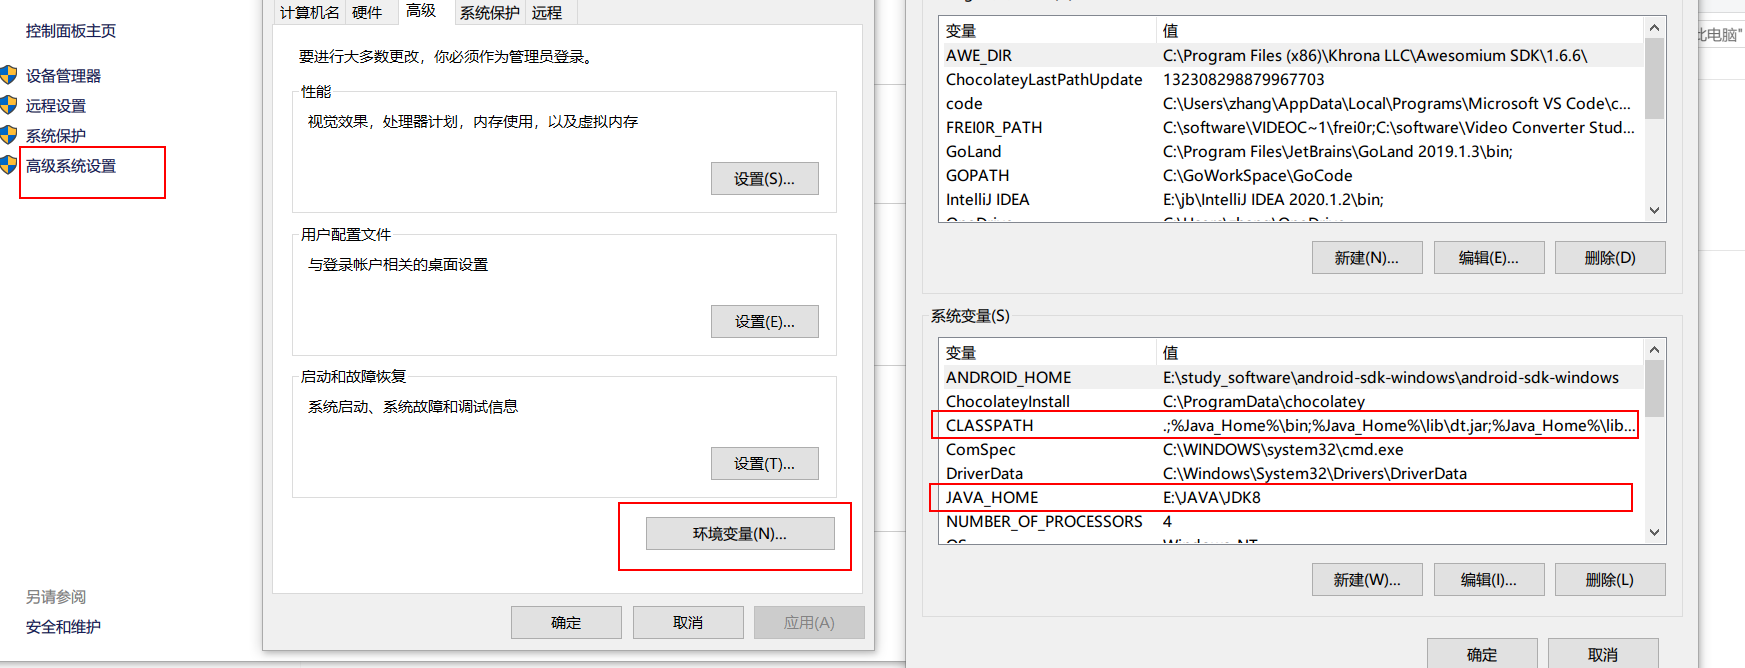The width and height of the screenshot is (1745, 668).
Task: Switch to 计算机名 tab
Action: click(309, 13)
